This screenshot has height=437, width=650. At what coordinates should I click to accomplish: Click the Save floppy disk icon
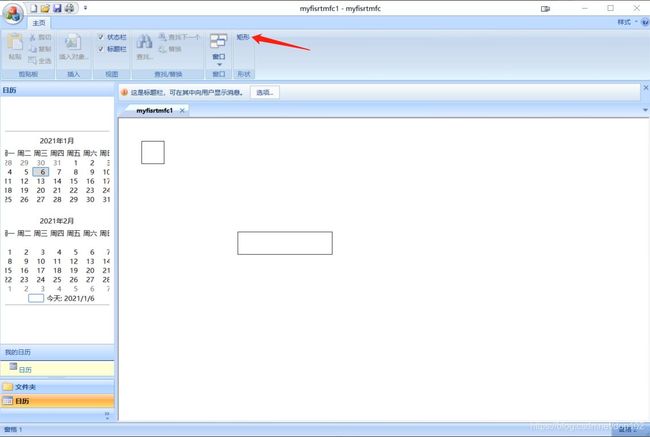click(57, 8)
